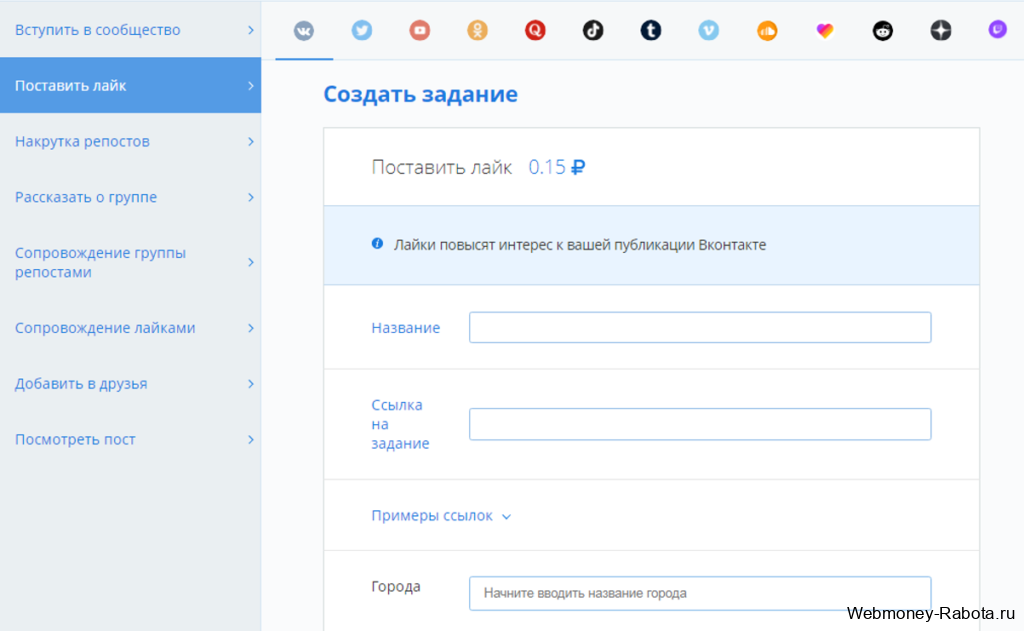Choose the Likee heart icon
The height and width of the screenshot is (631, 1024).
(825, 30)
